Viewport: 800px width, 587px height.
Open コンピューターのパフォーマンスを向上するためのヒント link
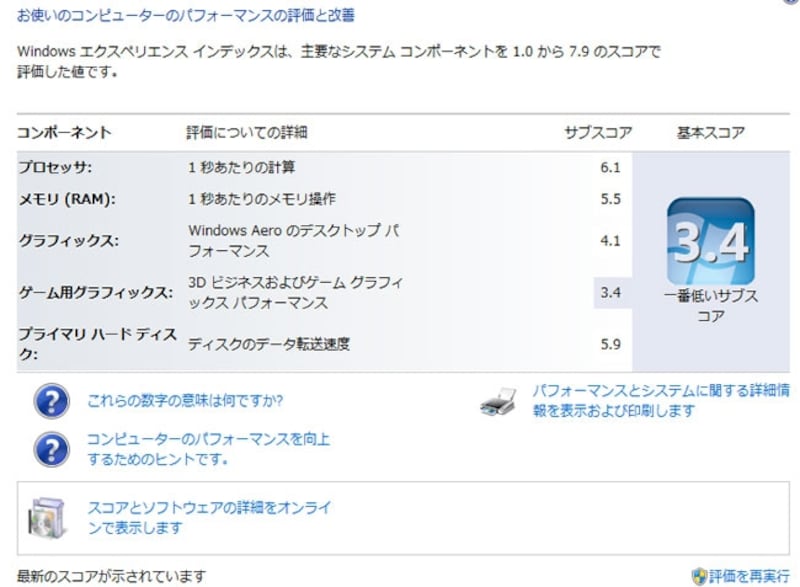click(x=208, y=449)
